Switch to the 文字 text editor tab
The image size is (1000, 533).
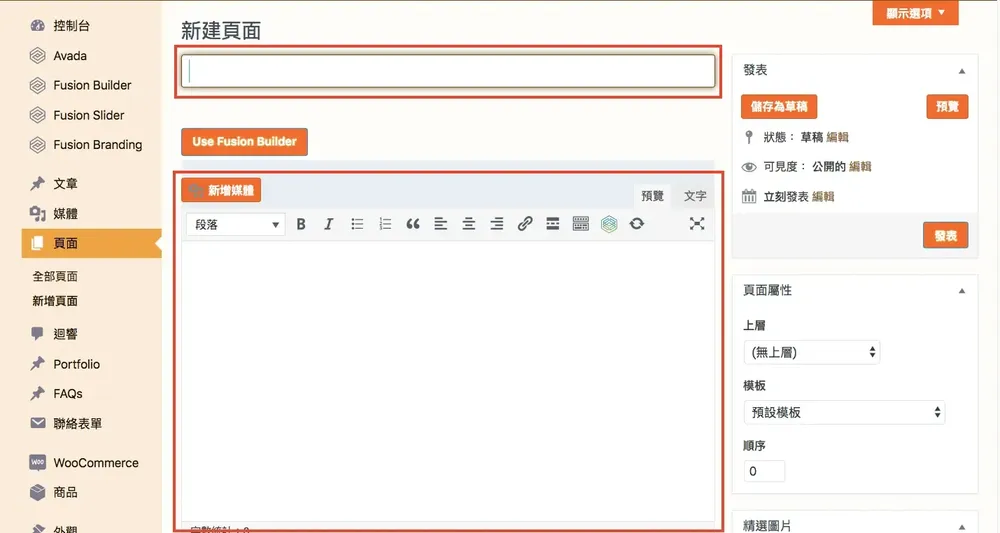tap(695, 196)
